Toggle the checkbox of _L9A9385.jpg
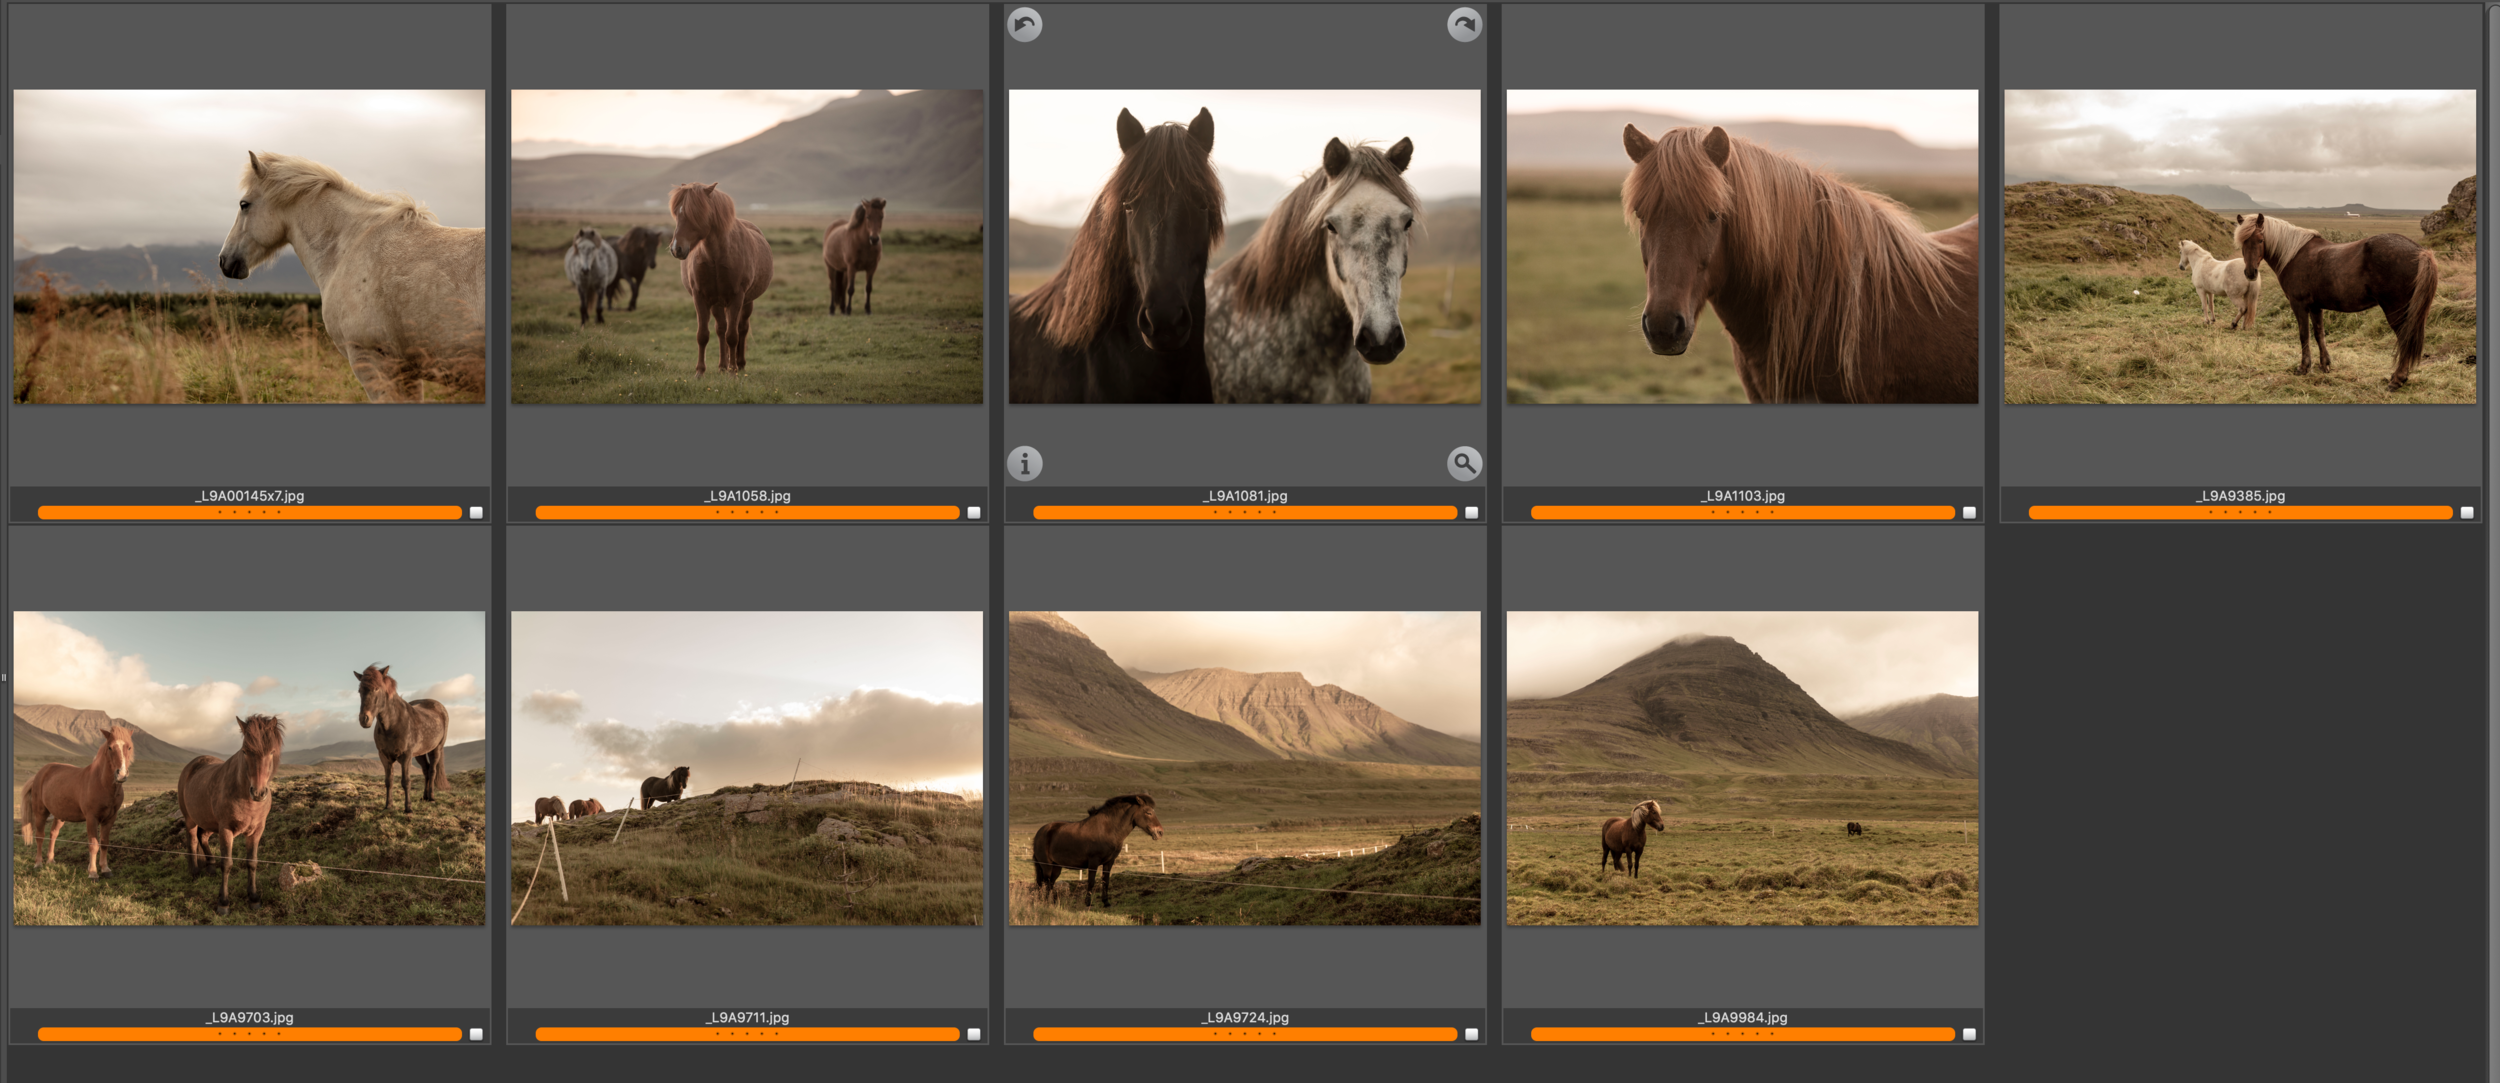Screen dimensions: 2500x1083 click(x=2467, y=513)
